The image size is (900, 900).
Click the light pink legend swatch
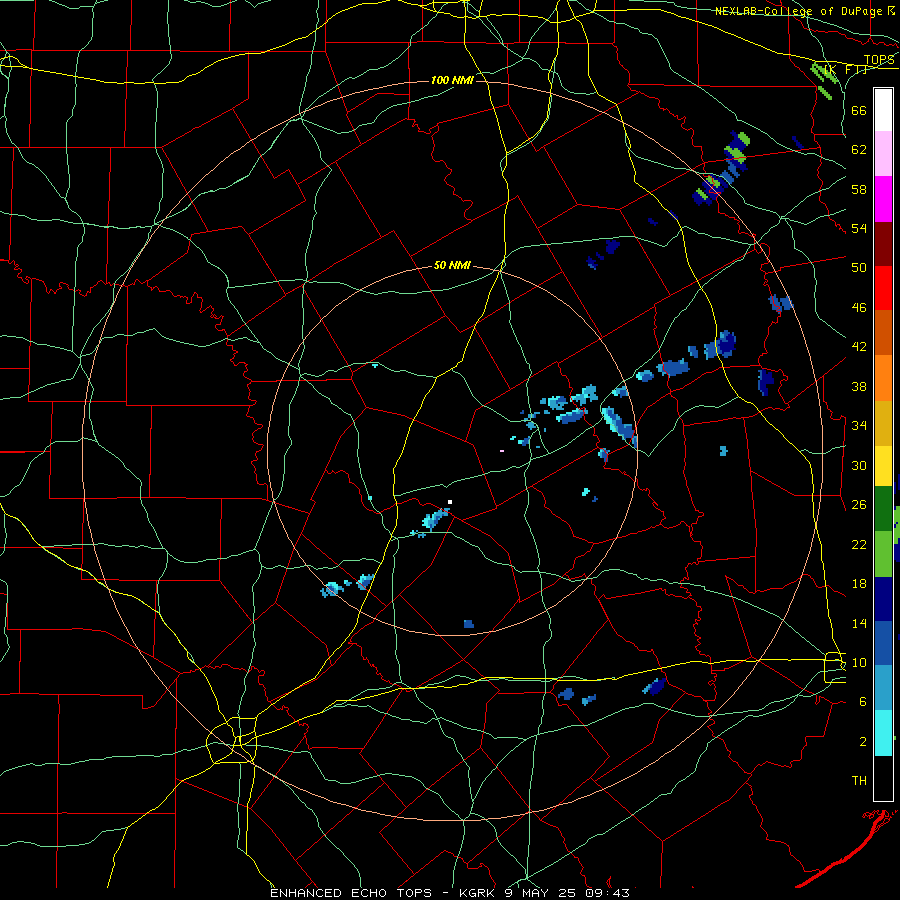pyautogui.click(x=883, y=153)
